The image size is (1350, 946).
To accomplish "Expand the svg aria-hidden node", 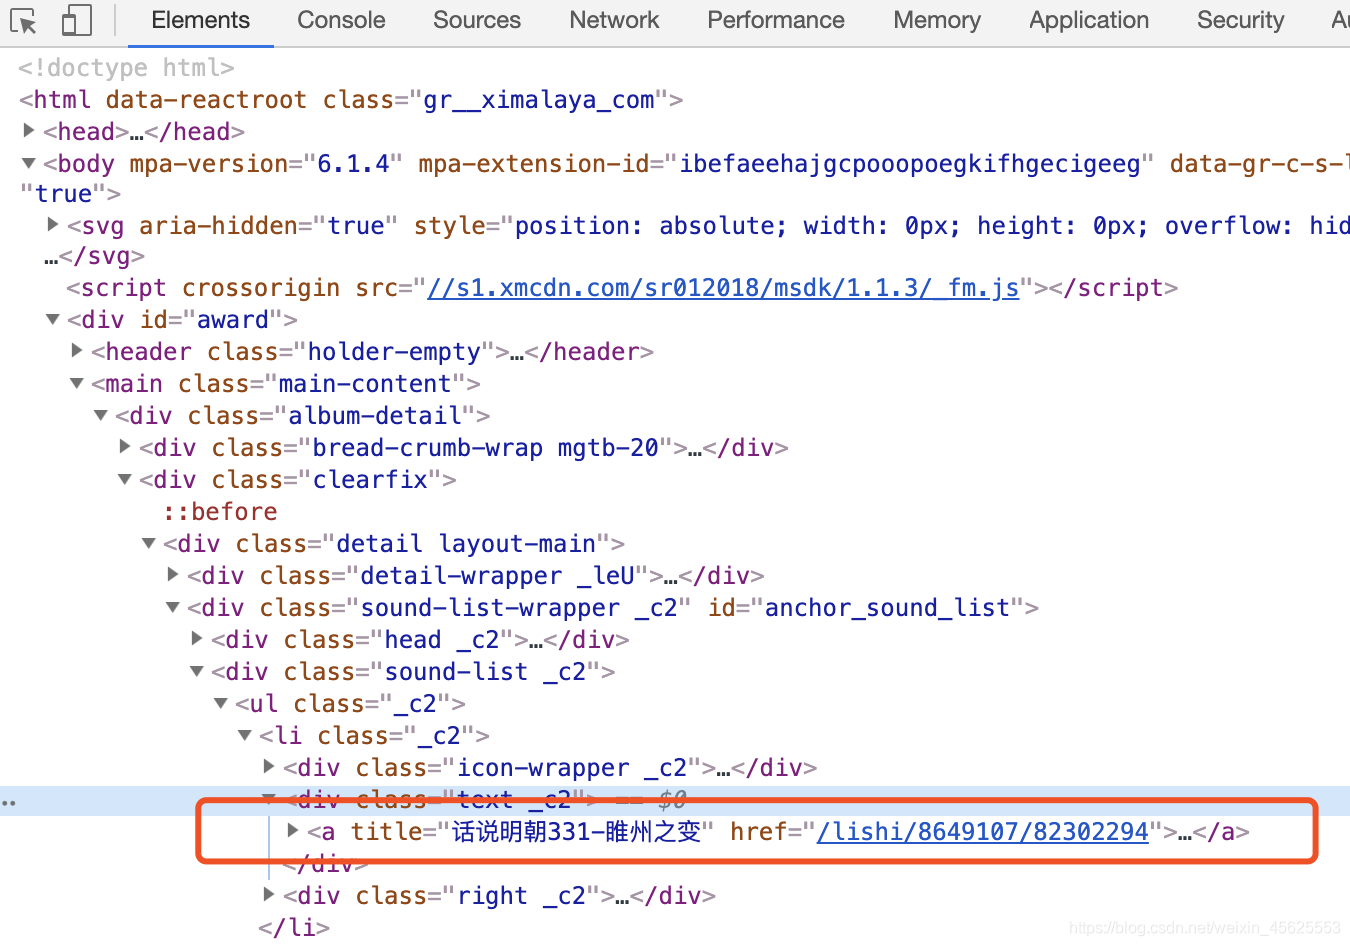I will (x=53, y=225).
